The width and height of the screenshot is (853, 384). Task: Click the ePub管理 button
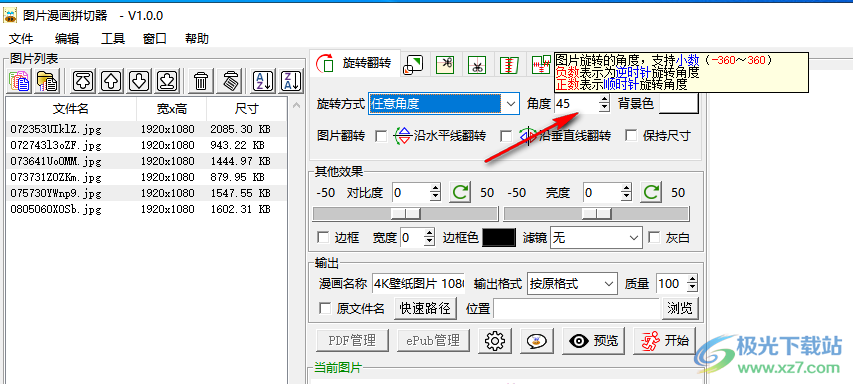click(432, 340)
